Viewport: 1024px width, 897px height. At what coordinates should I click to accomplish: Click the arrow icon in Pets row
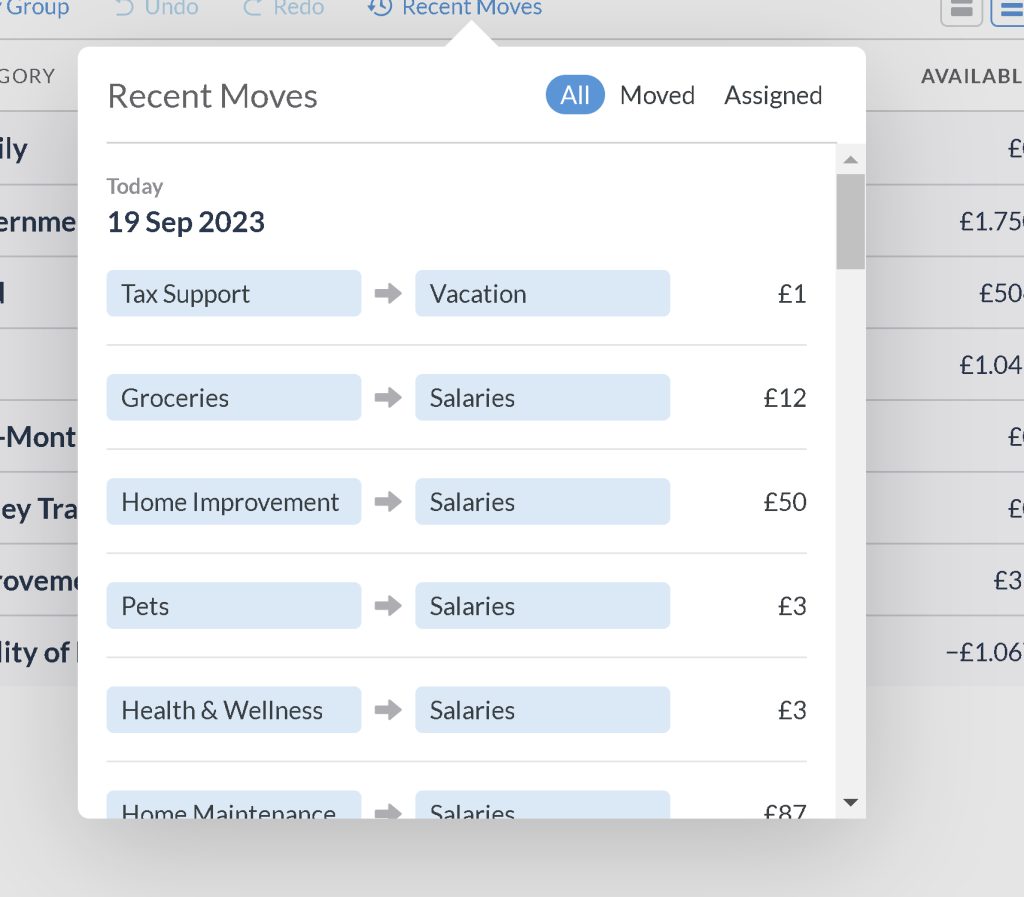coord(388,606)
